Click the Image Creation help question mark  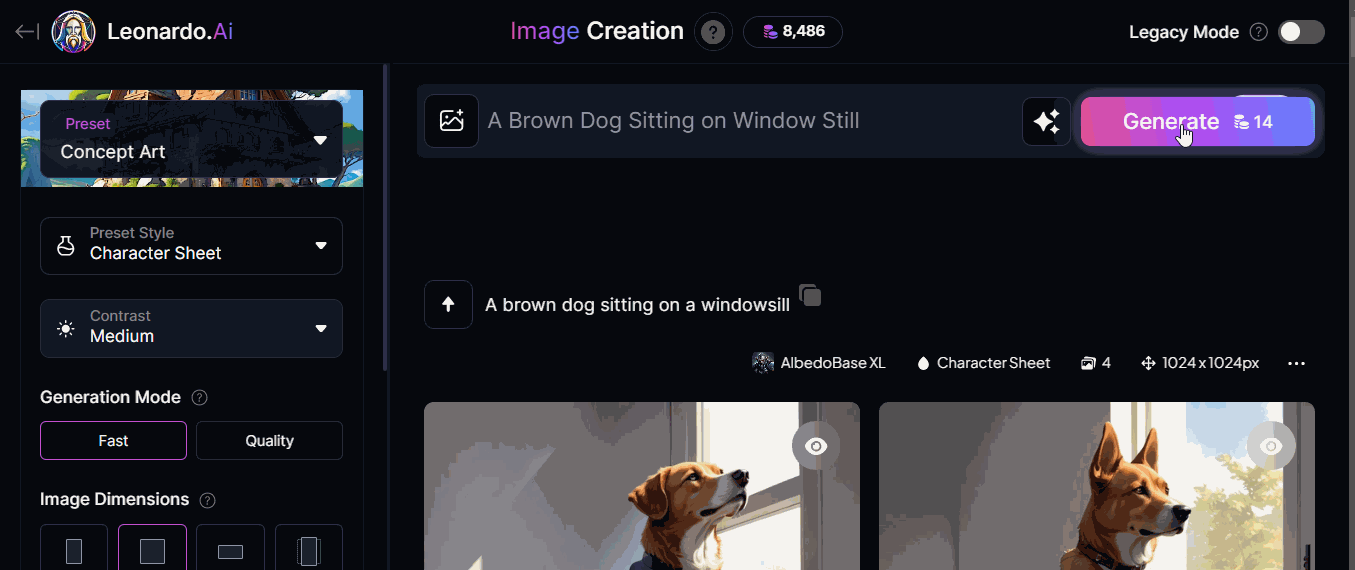coord(712,32)
